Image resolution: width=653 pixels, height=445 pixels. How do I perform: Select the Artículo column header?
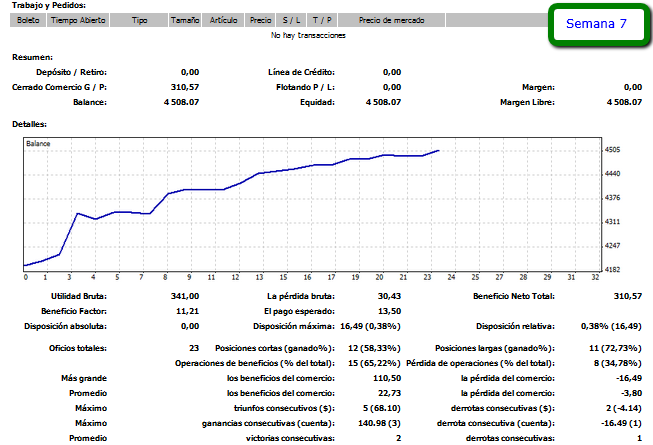224,20
